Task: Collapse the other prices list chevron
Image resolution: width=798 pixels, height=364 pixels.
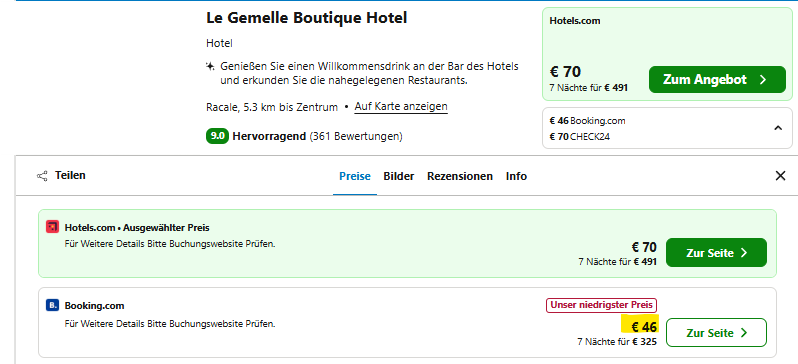Action: tap(778, 128)
